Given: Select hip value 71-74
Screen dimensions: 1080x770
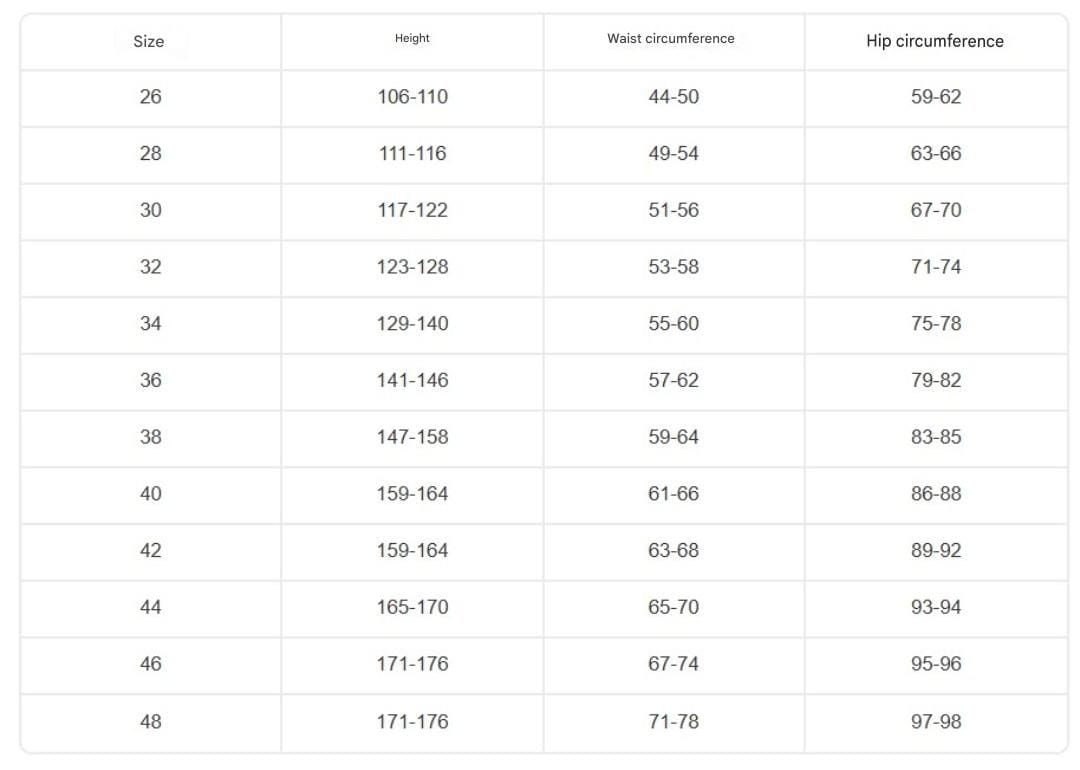Looking at the screenshot, I should click(x=936, y=267).
